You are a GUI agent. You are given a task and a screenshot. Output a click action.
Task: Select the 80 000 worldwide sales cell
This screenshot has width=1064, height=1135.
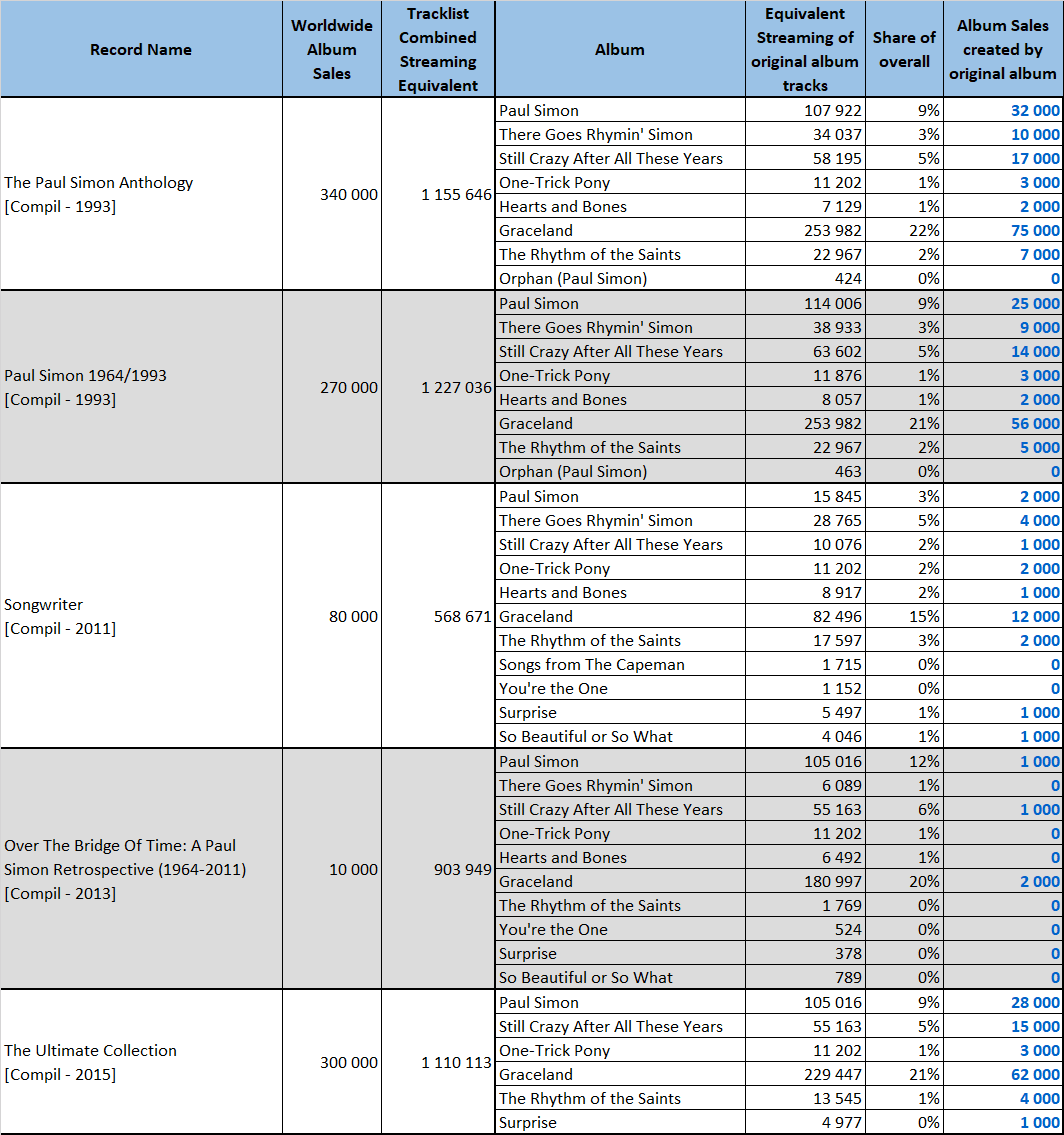pos(332,616)
